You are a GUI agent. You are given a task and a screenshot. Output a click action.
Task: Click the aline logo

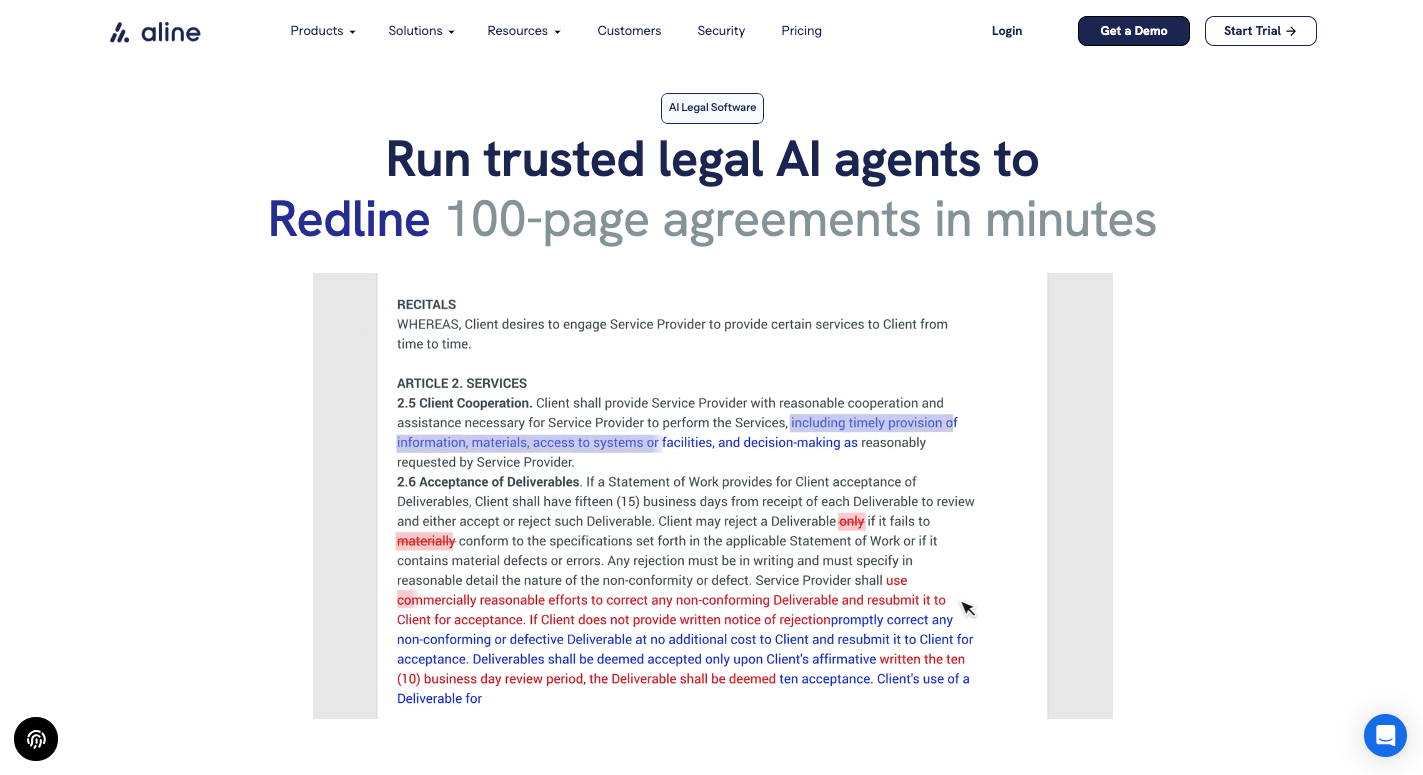[x=155, y=32]
